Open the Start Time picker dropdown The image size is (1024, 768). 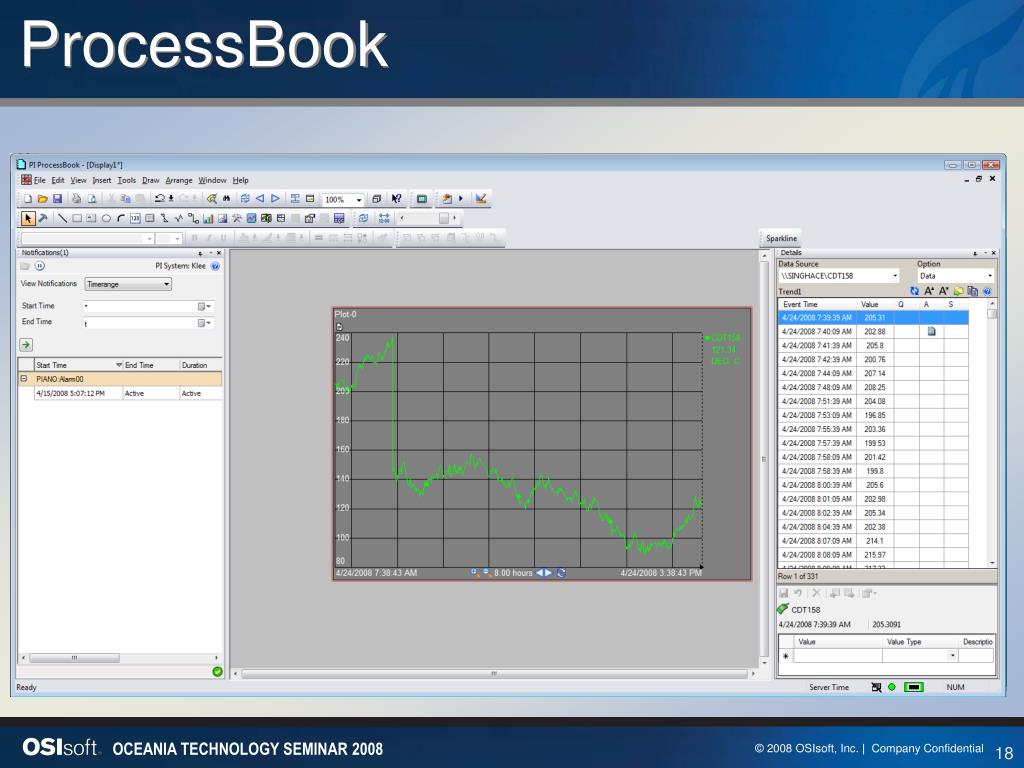coord(205,306)
